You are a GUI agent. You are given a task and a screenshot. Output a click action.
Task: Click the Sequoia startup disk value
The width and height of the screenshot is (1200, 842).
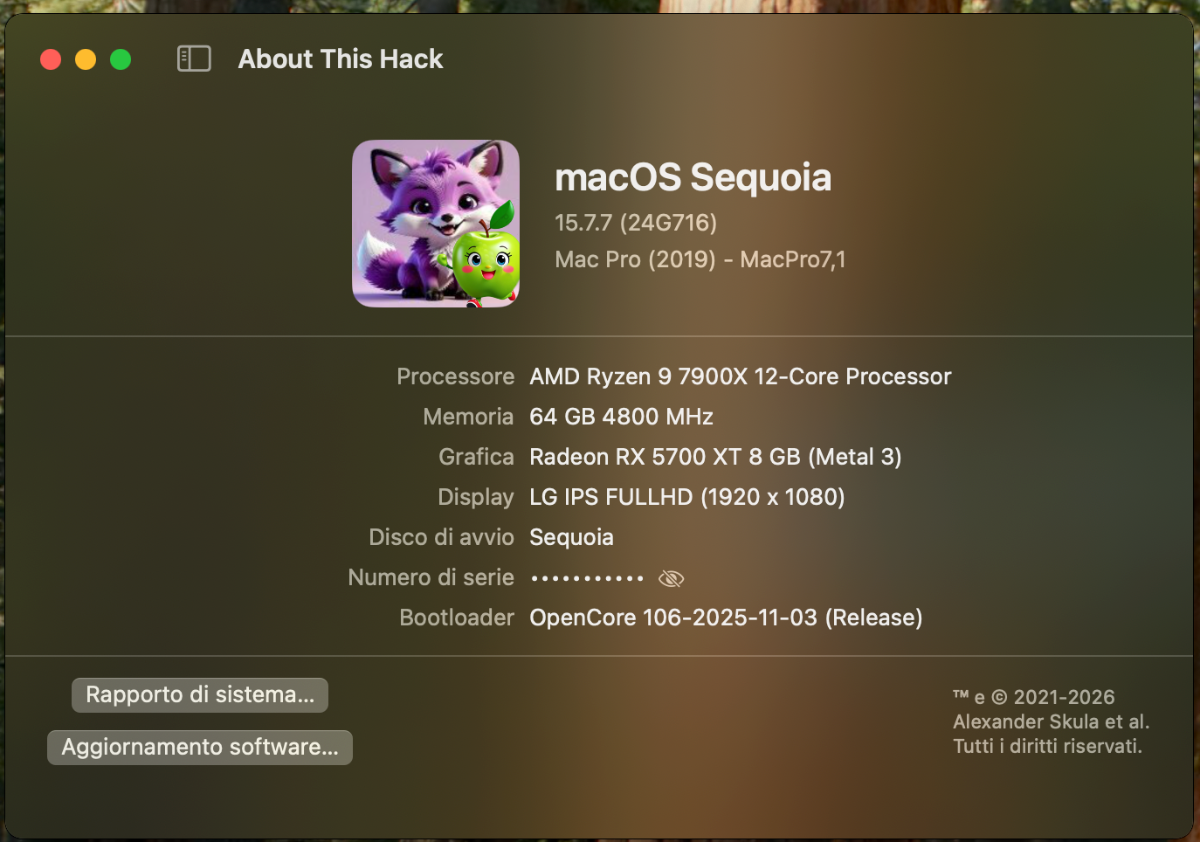click(571, 537)
